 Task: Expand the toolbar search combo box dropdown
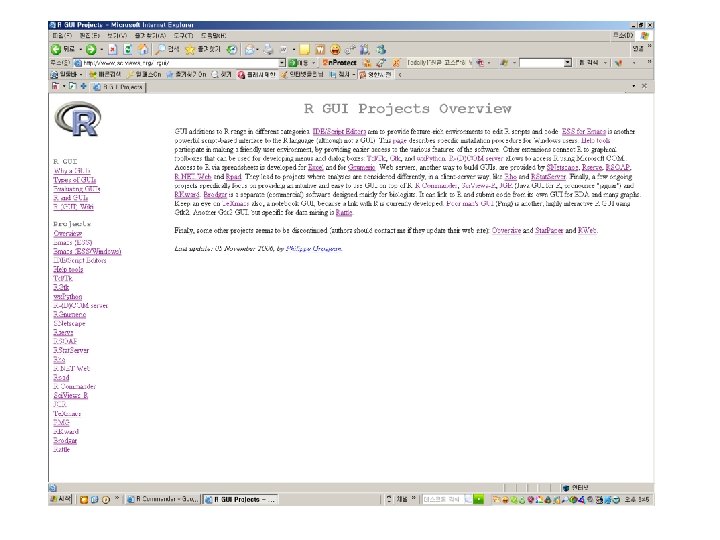[x=568, y=62]
